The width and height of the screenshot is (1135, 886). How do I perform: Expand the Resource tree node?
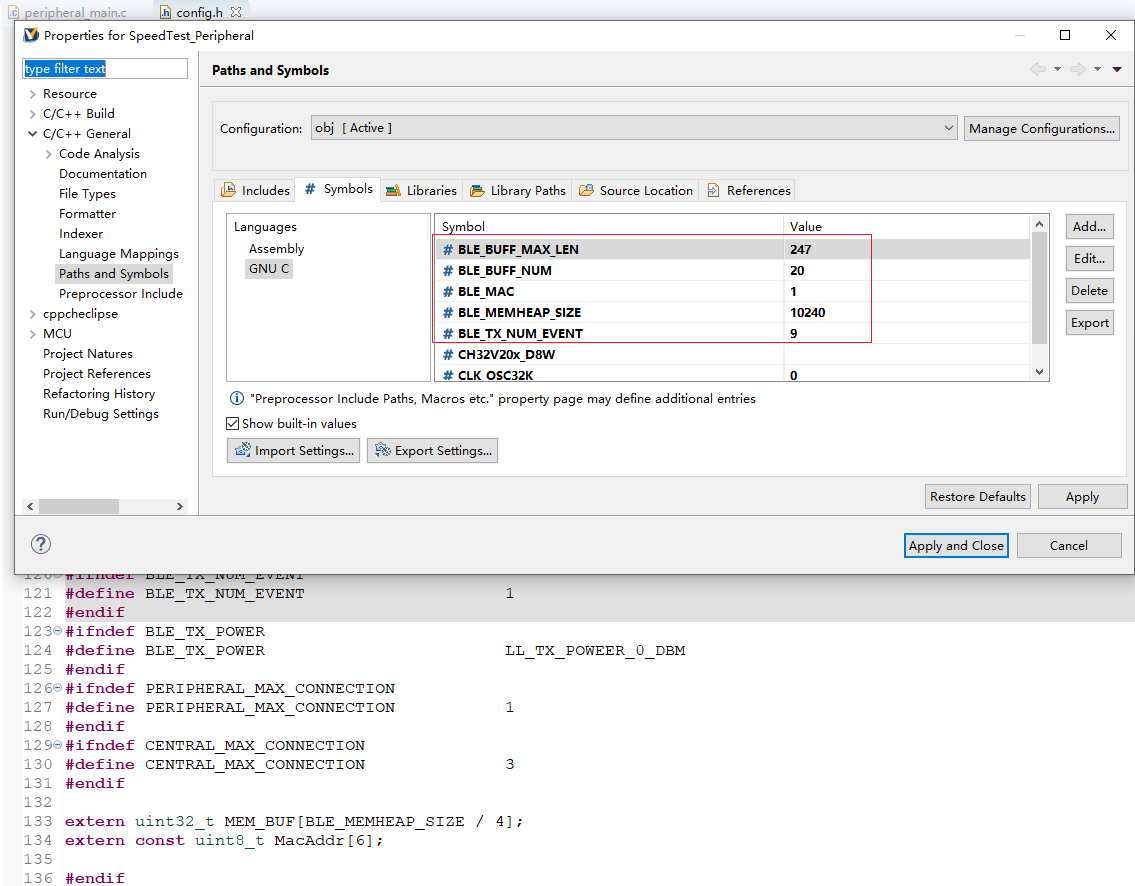(x=33, y=94)
